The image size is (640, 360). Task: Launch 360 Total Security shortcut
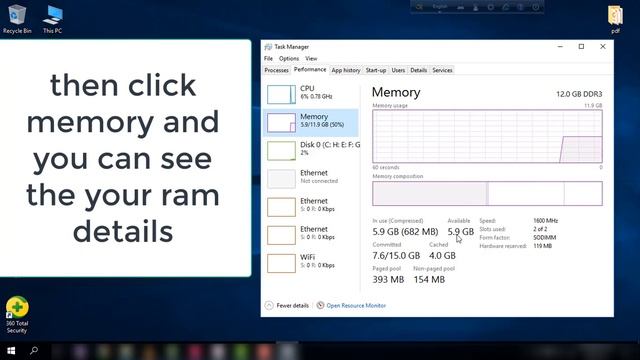17,315
